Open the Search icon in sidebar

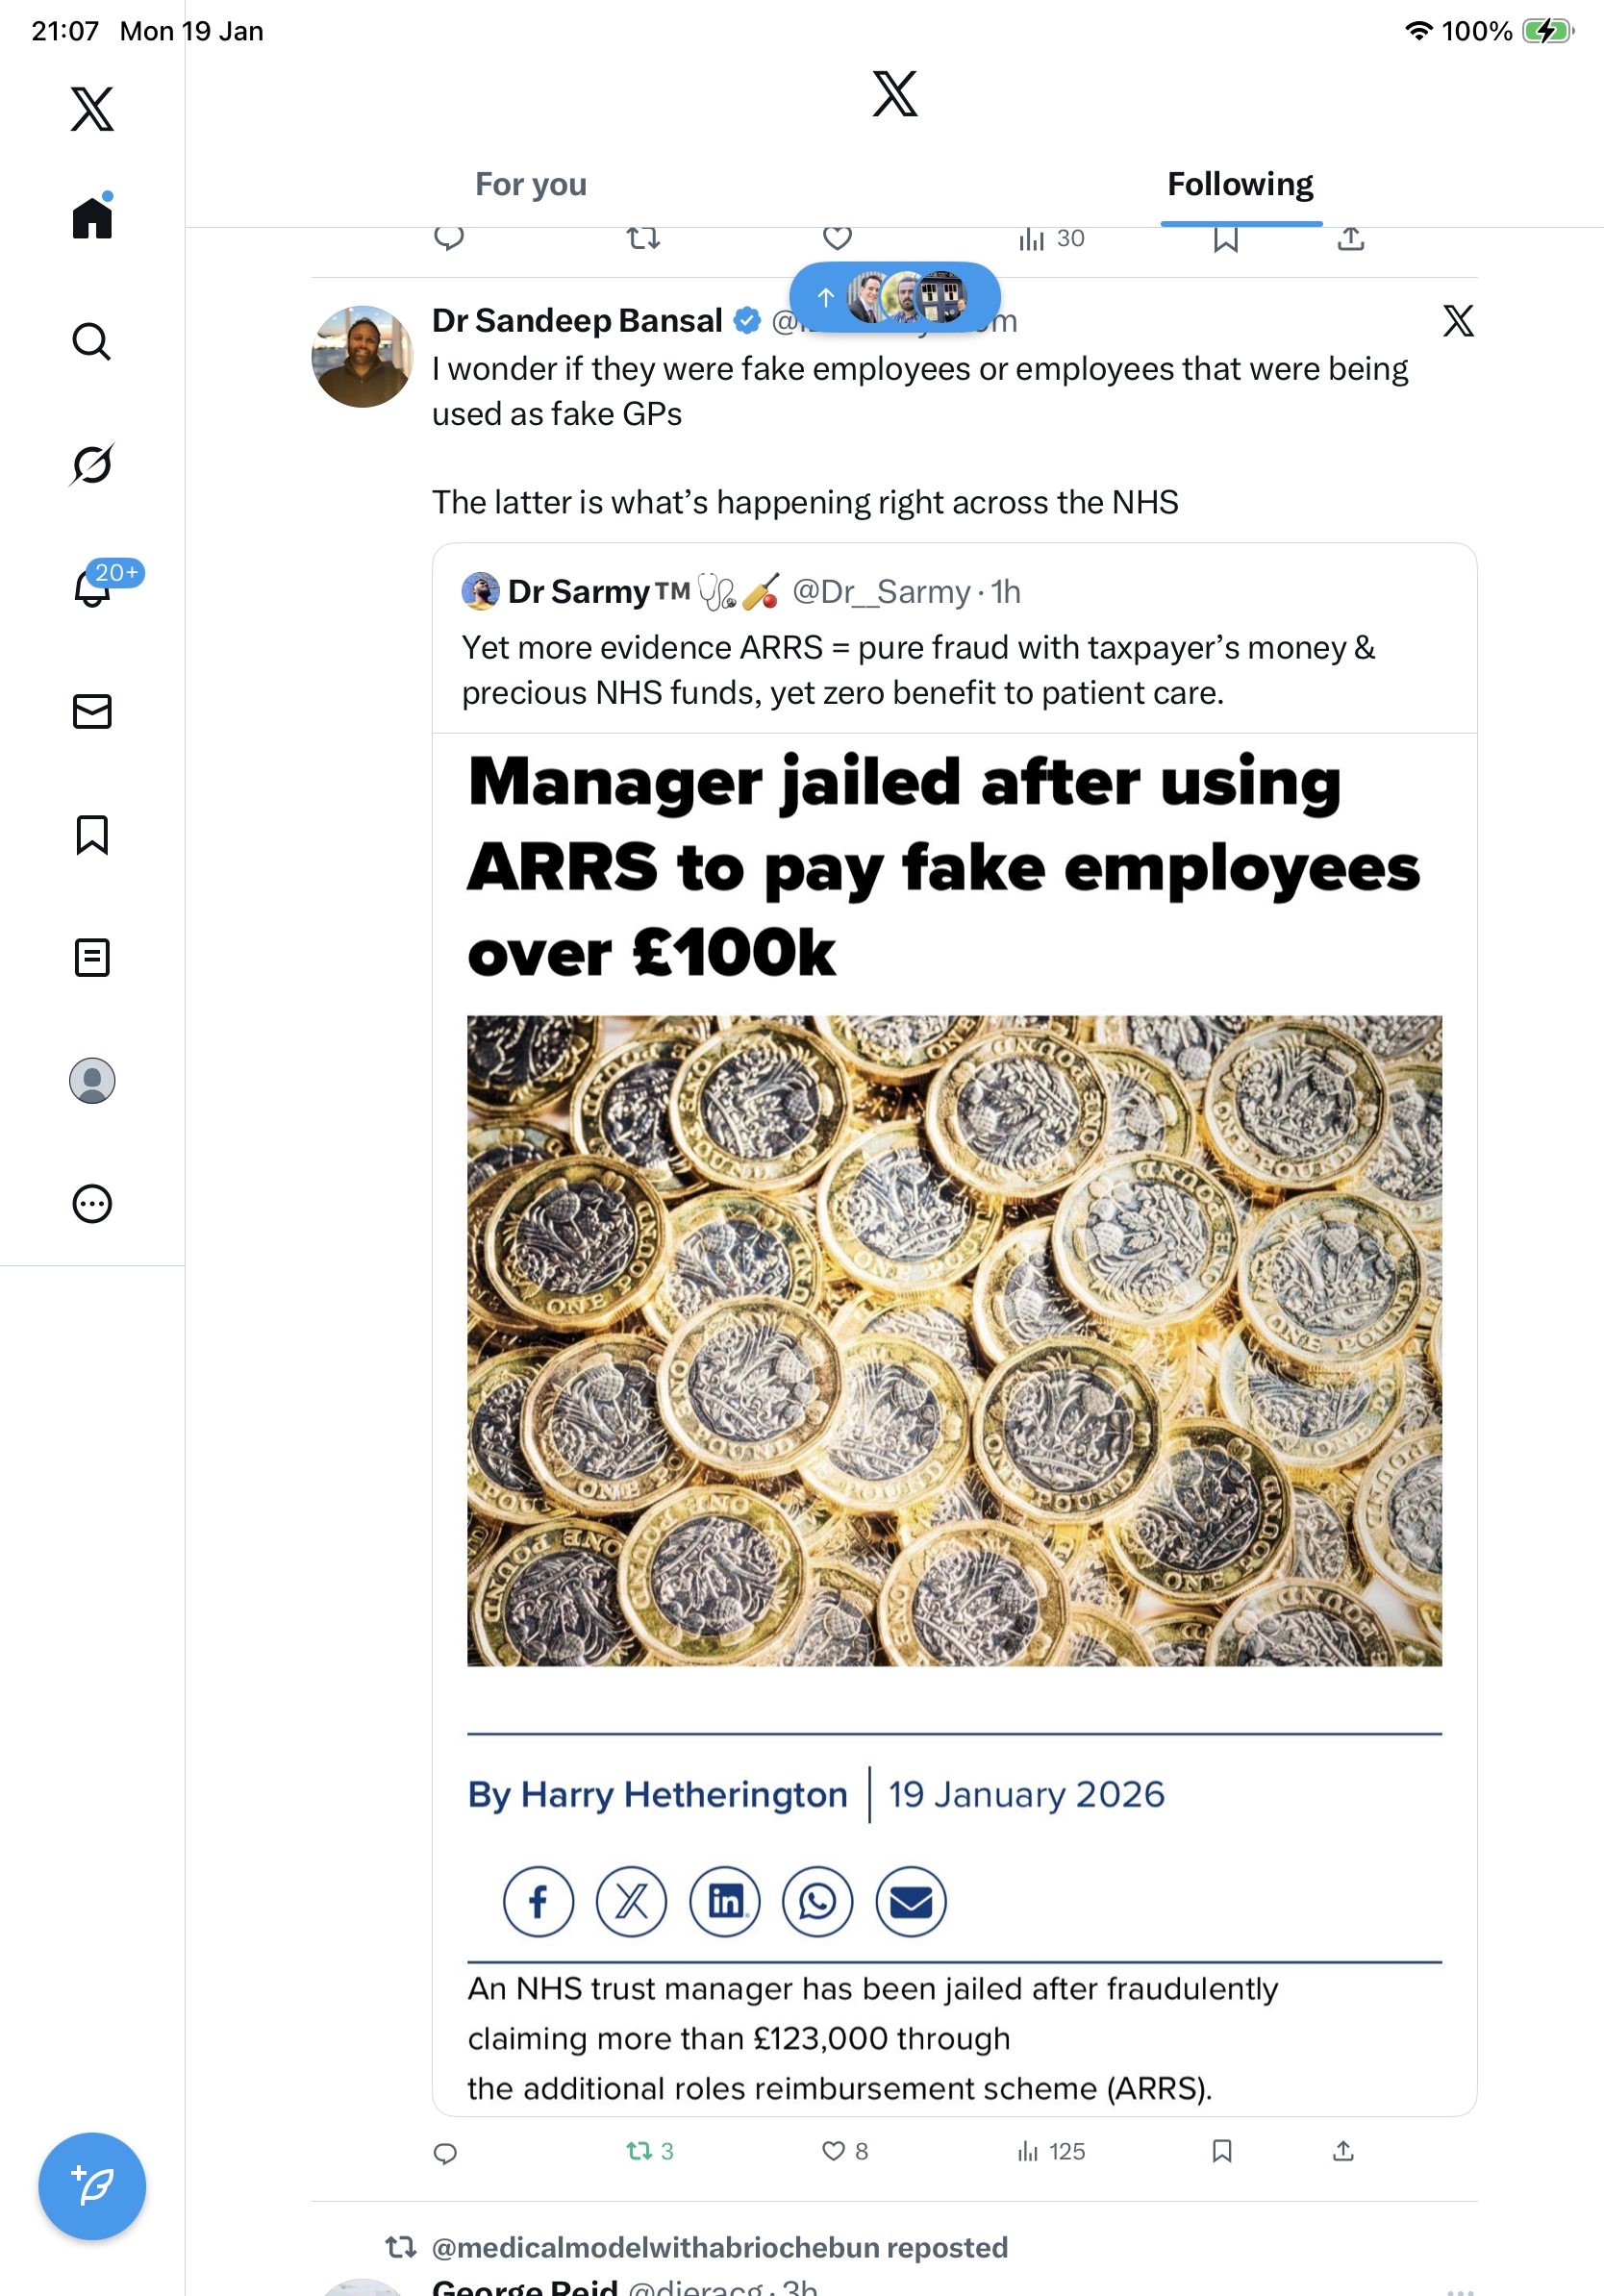[x=92, y=342]
